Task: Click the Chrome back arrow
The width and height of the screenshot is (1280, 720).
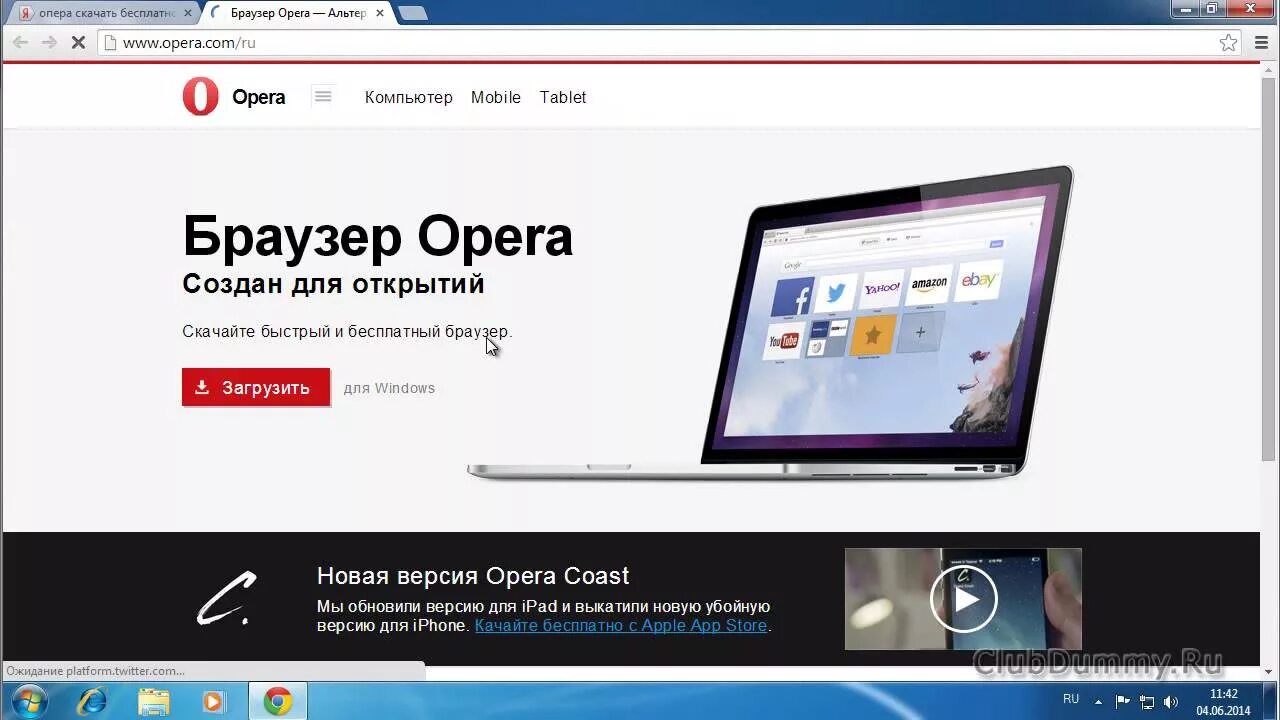Action: click(x=20, y=43)
